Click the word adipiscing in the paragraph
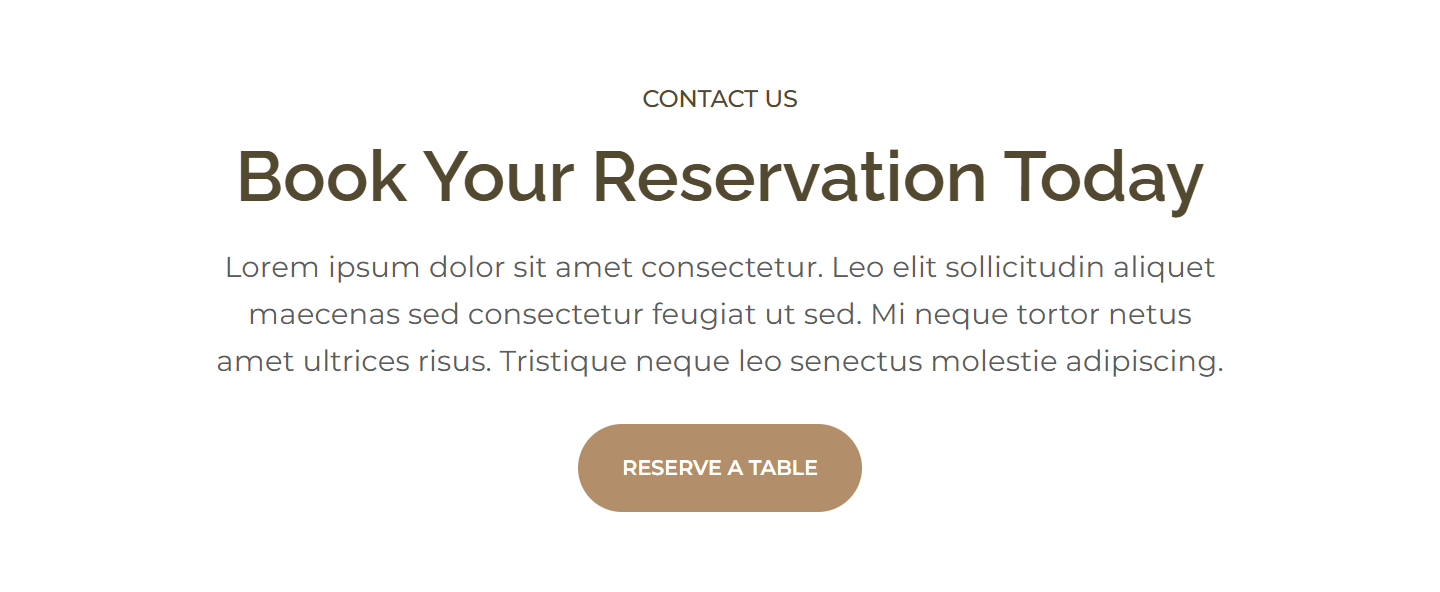Viewport: 1440px width, 592px height. (1144, 361)
